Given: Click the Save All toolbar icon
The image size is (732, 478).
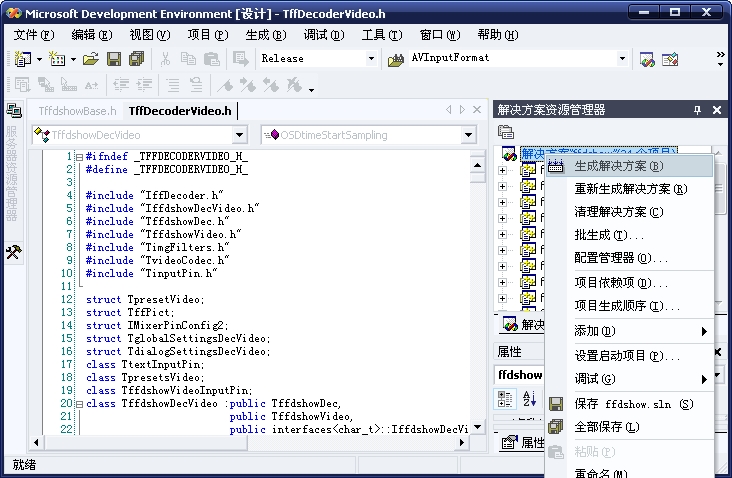Looking at the screenshot, I should 136,59.
